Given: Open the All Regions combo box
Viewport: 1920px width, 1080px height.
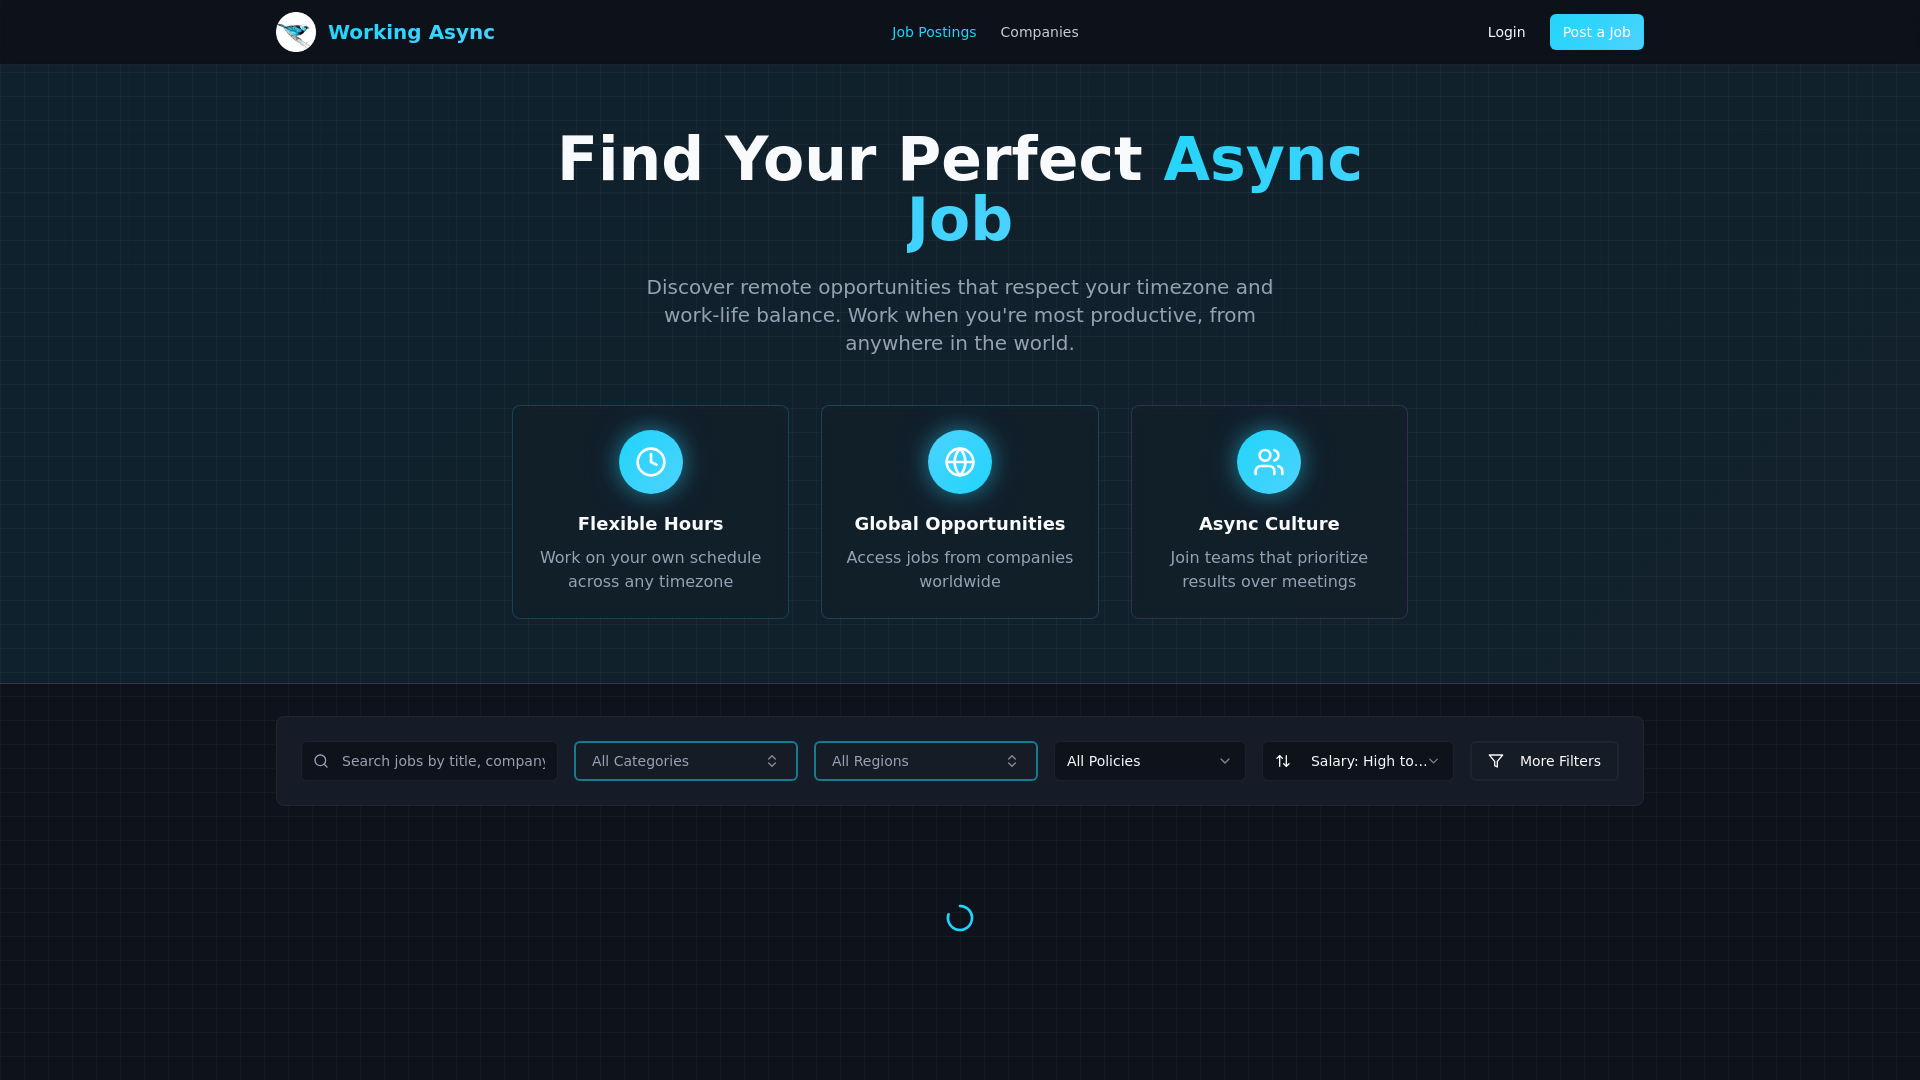Looking at the screenshot, I should (x=926, y=761).
